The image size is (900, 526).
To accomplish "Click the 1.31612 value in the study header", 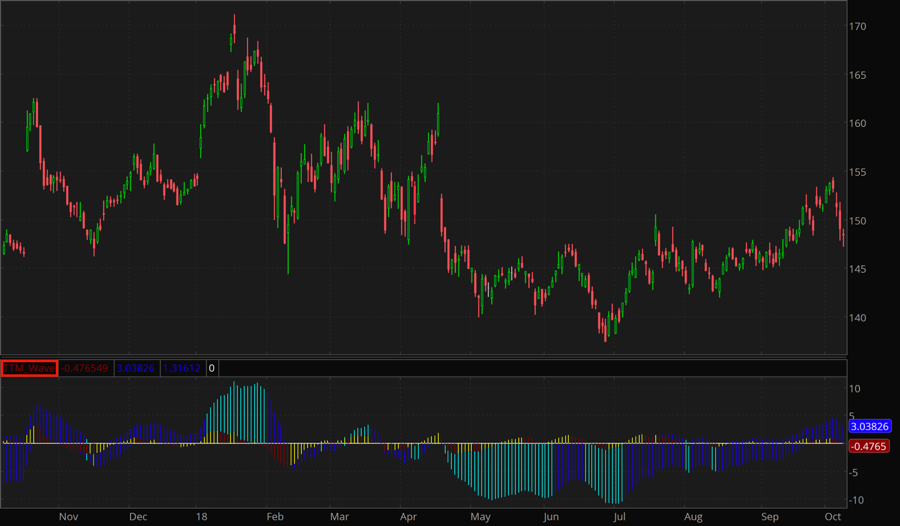I will [181, 368].
